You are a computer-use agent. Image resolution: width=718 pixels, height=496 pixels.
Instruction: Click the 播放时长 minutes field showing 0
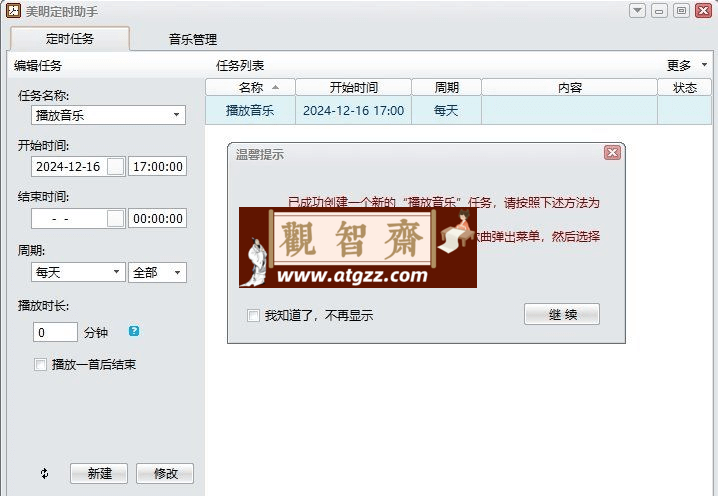[x=55, y=332]
